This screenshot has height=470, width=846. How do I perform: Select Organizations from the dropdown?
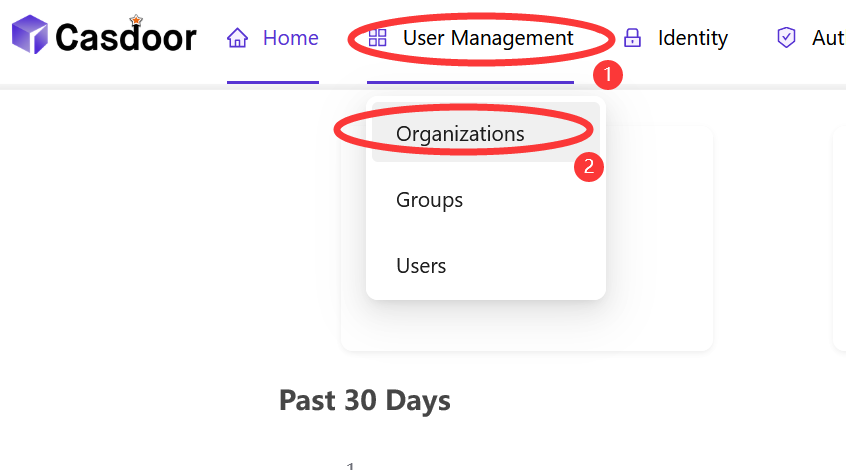coord(460,133)
